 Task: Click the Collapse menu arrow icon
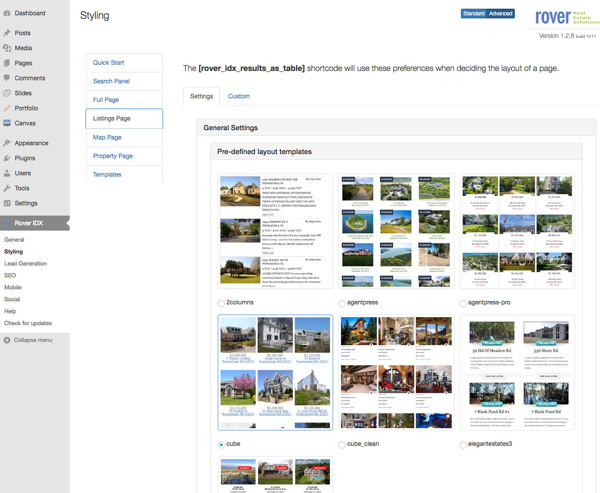(x=7, y=340)
